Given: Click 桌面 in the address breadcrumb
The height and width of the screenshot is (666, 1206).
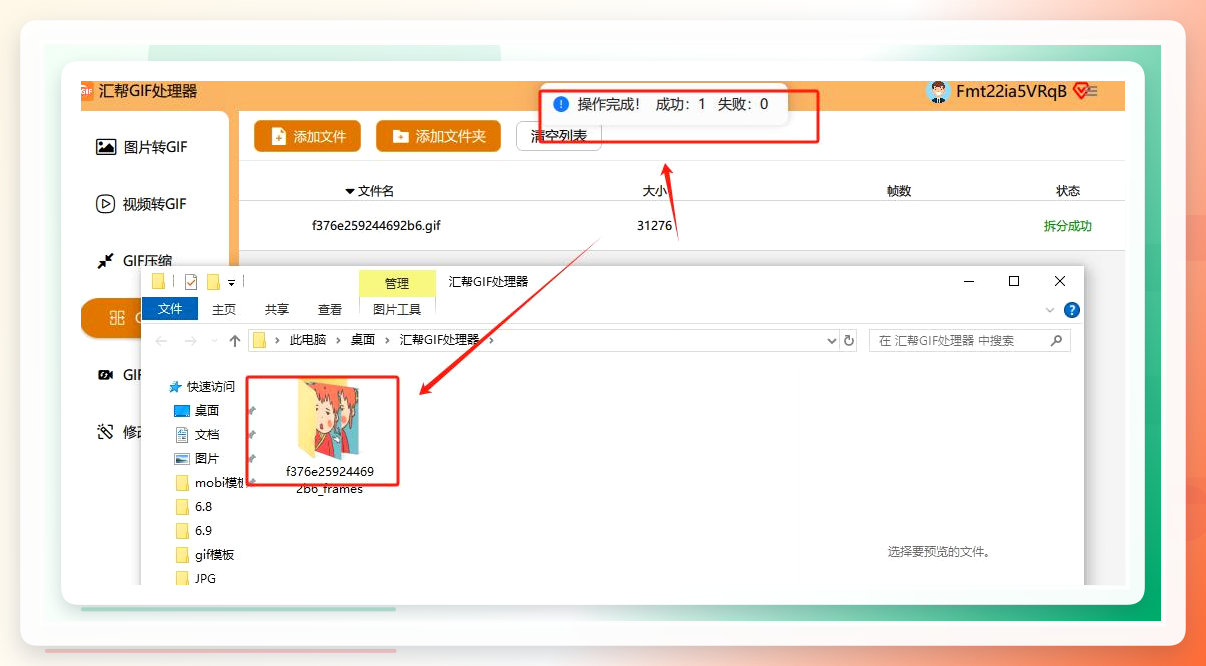Looking at the screenshot, I should [x=362, y=340].
